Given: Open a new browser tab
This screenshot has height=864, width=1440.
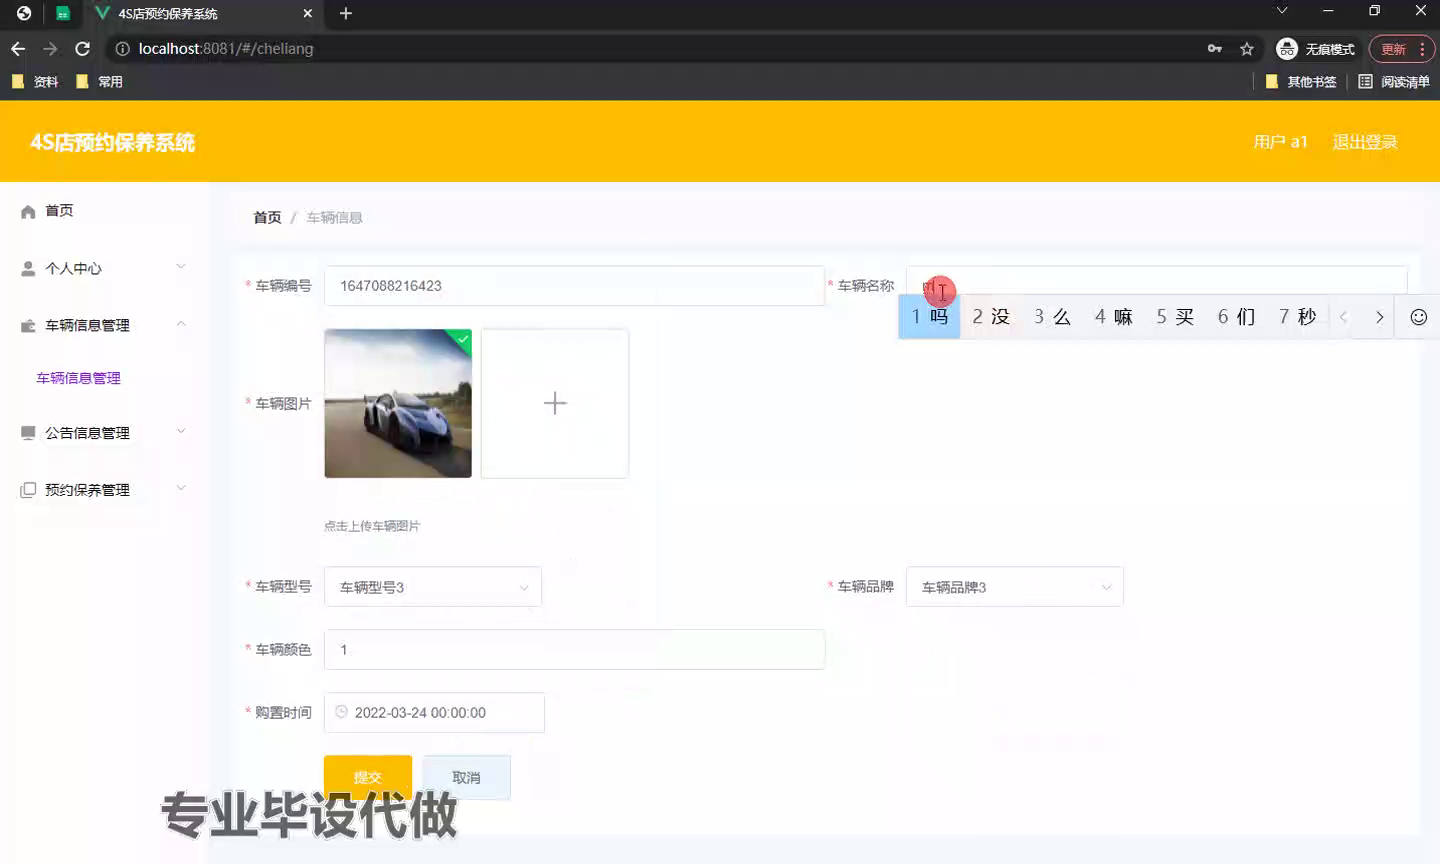Looking at the screenshot, I should point(346,13).
